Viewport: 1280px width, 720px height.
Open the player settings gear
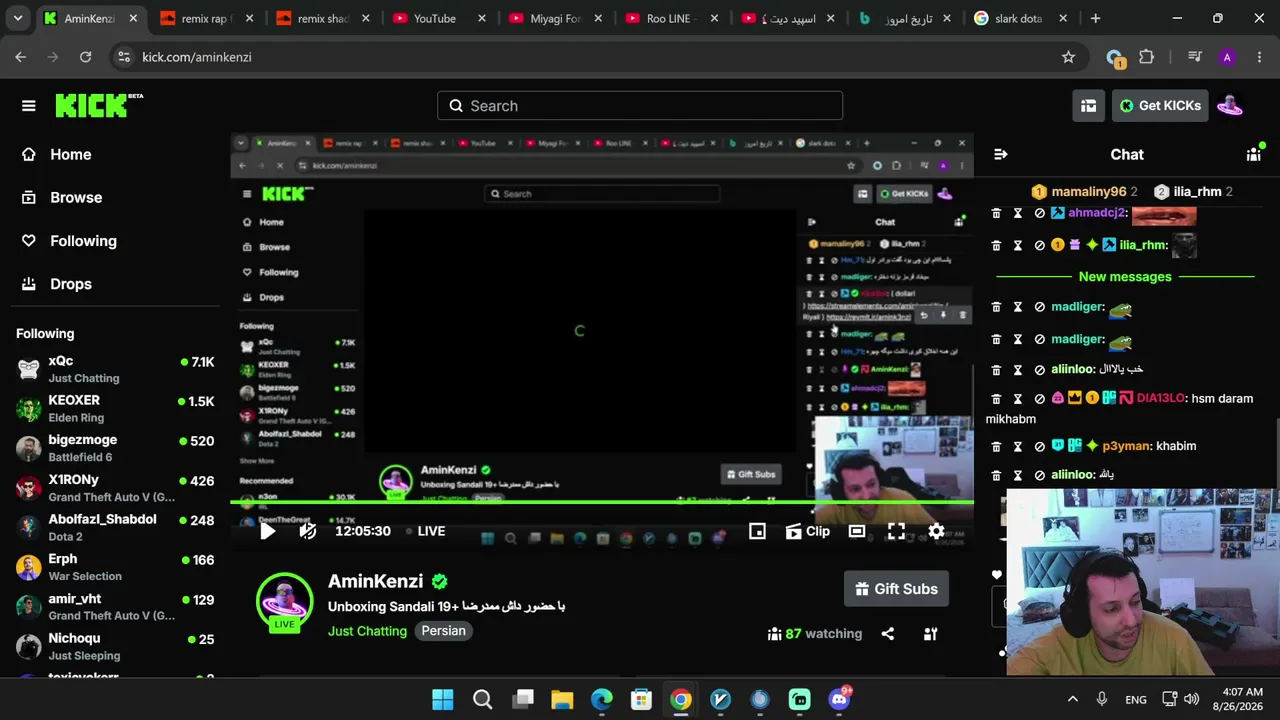(x=936, y=531)
